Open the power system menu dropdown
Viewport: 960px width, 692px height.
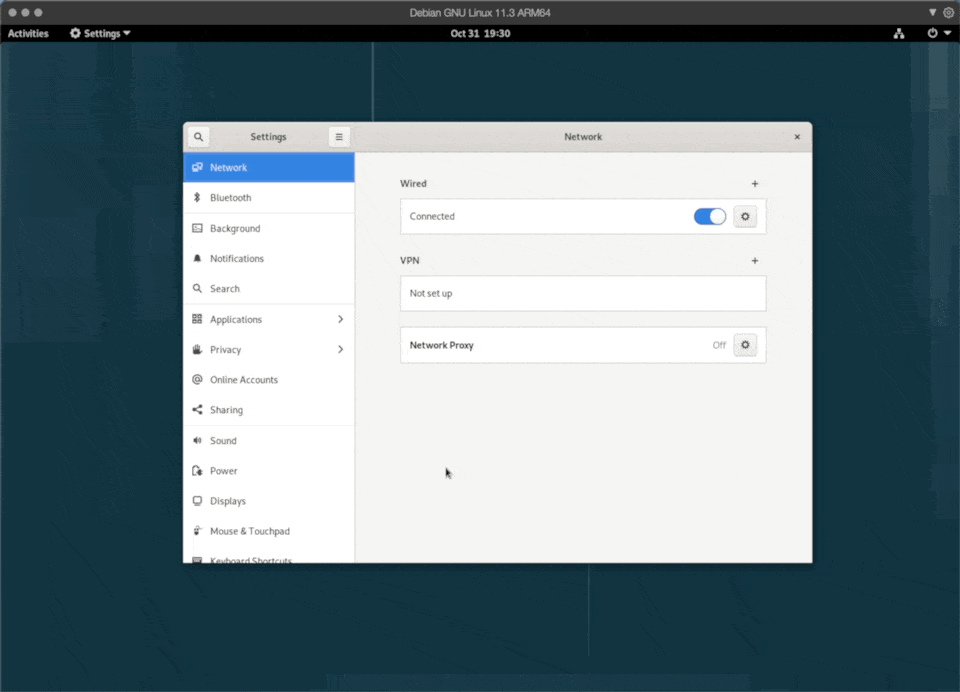(938, 33)
